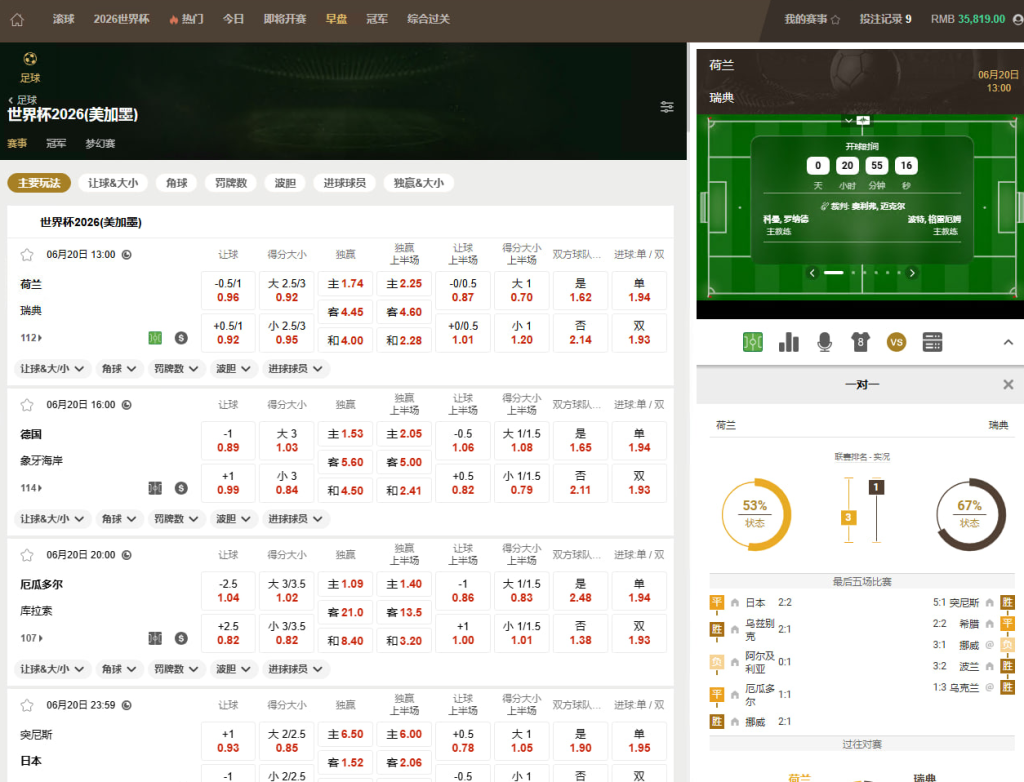This screenshot has height=782, width=1024.
Task: Expand 波胆 under the Germany match
Action: (x=233, y=519)
